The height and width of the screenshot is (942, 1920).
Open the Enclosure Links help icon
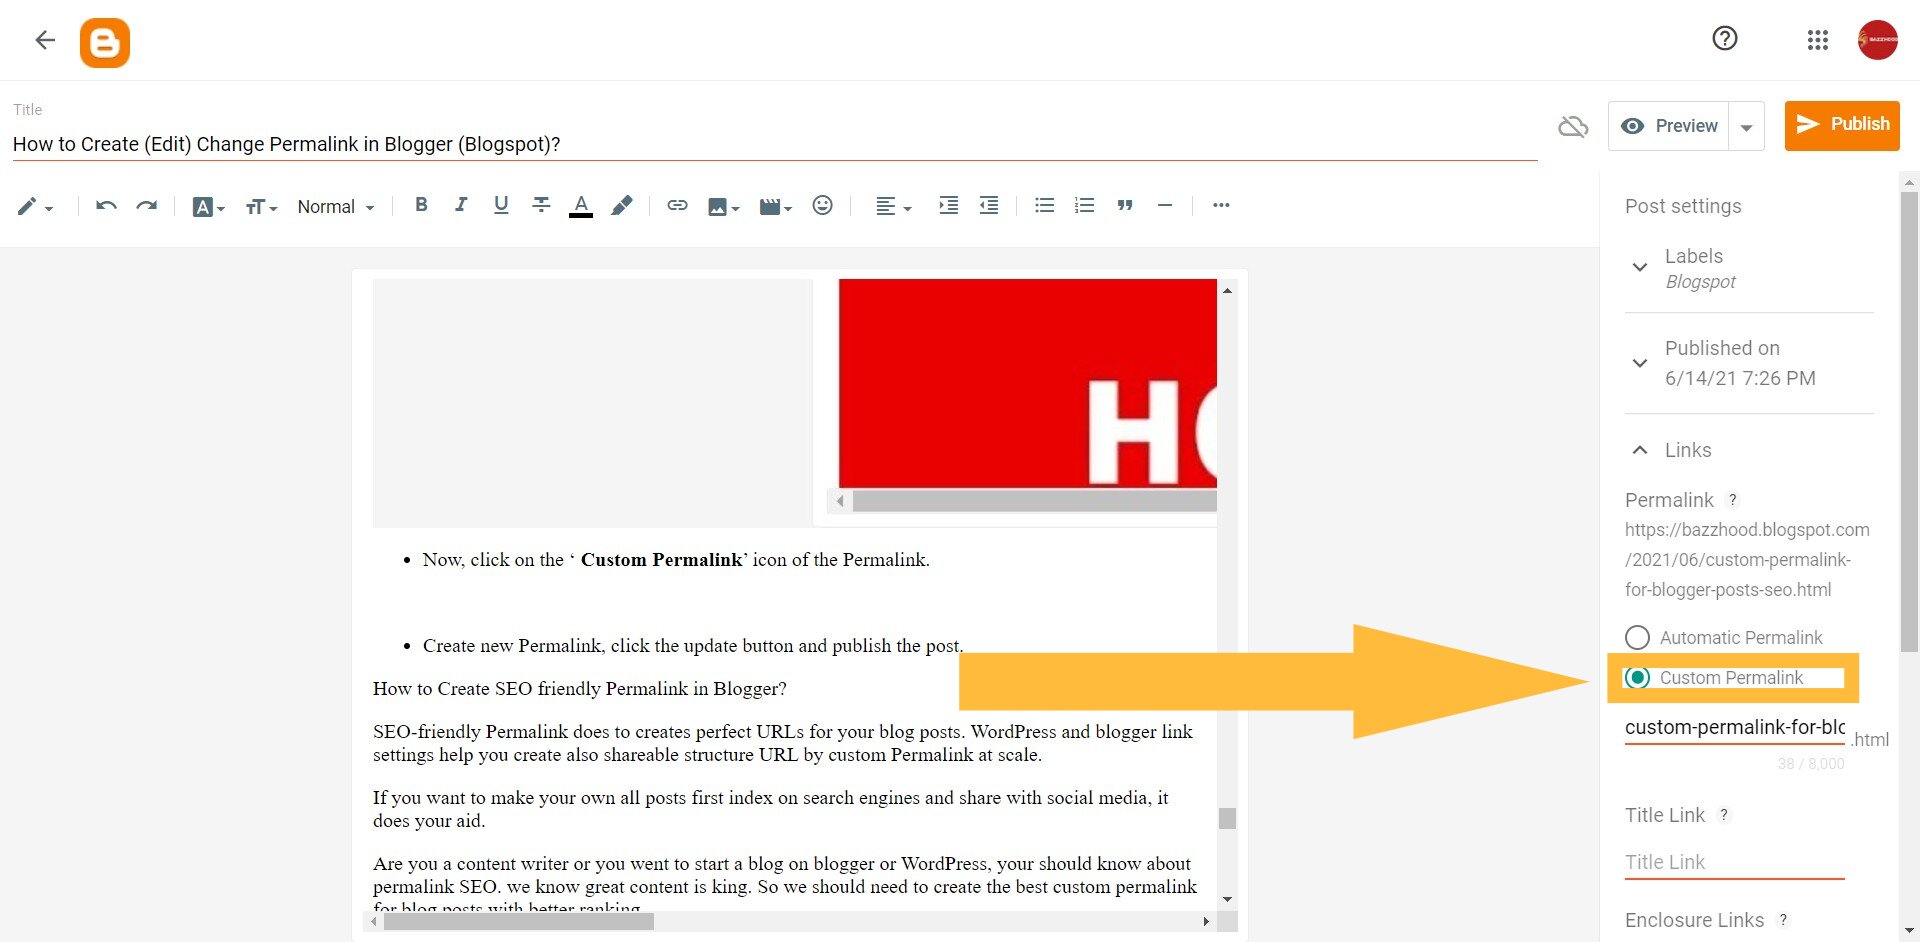point(1783,920)
